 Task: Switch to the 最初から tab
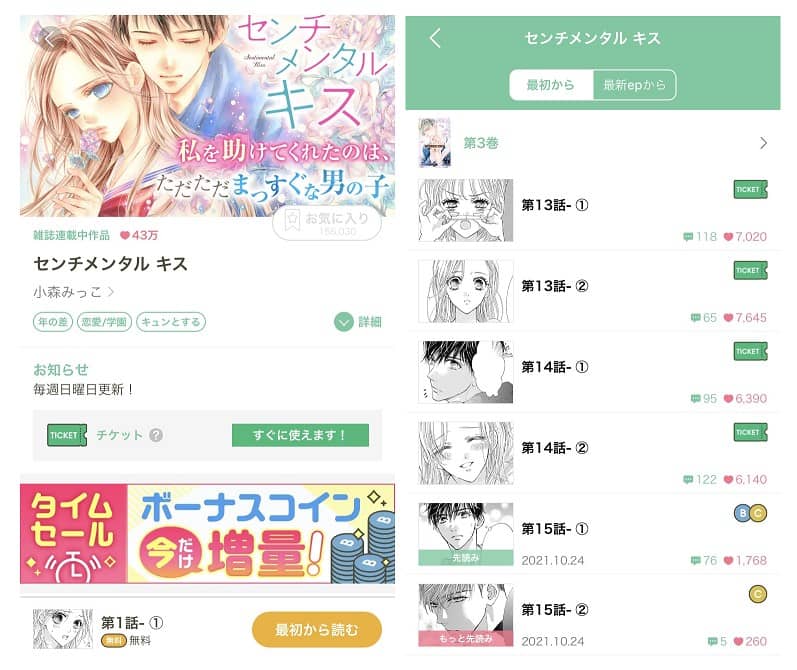(551, 85)
